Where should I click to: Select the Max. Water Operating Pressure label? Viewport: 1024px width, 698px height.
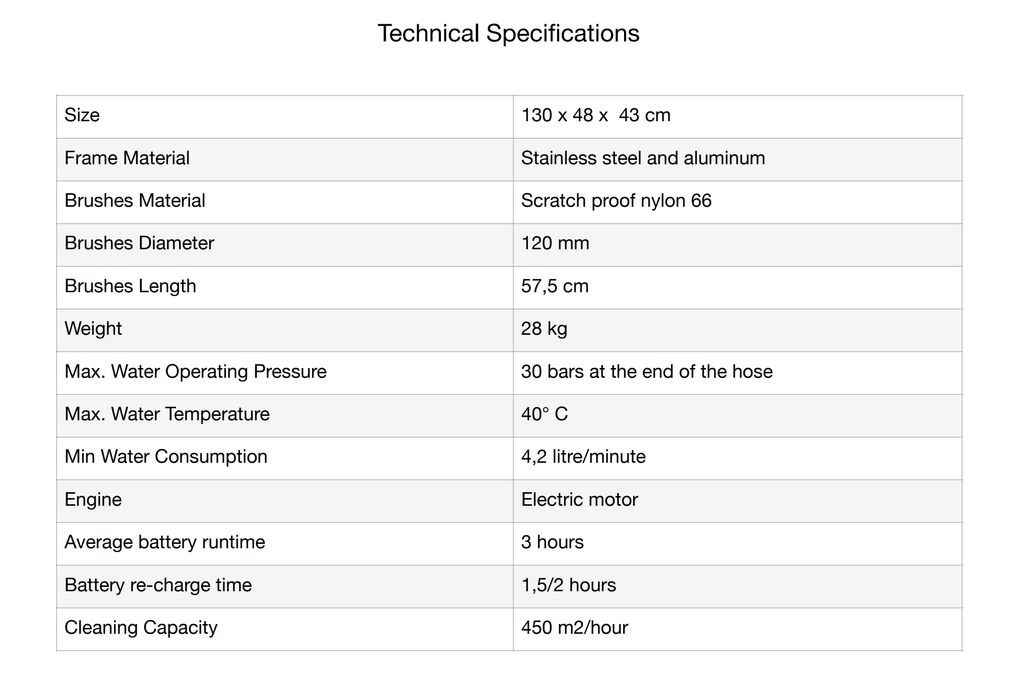pyautogui.click(x=195, y=372)
